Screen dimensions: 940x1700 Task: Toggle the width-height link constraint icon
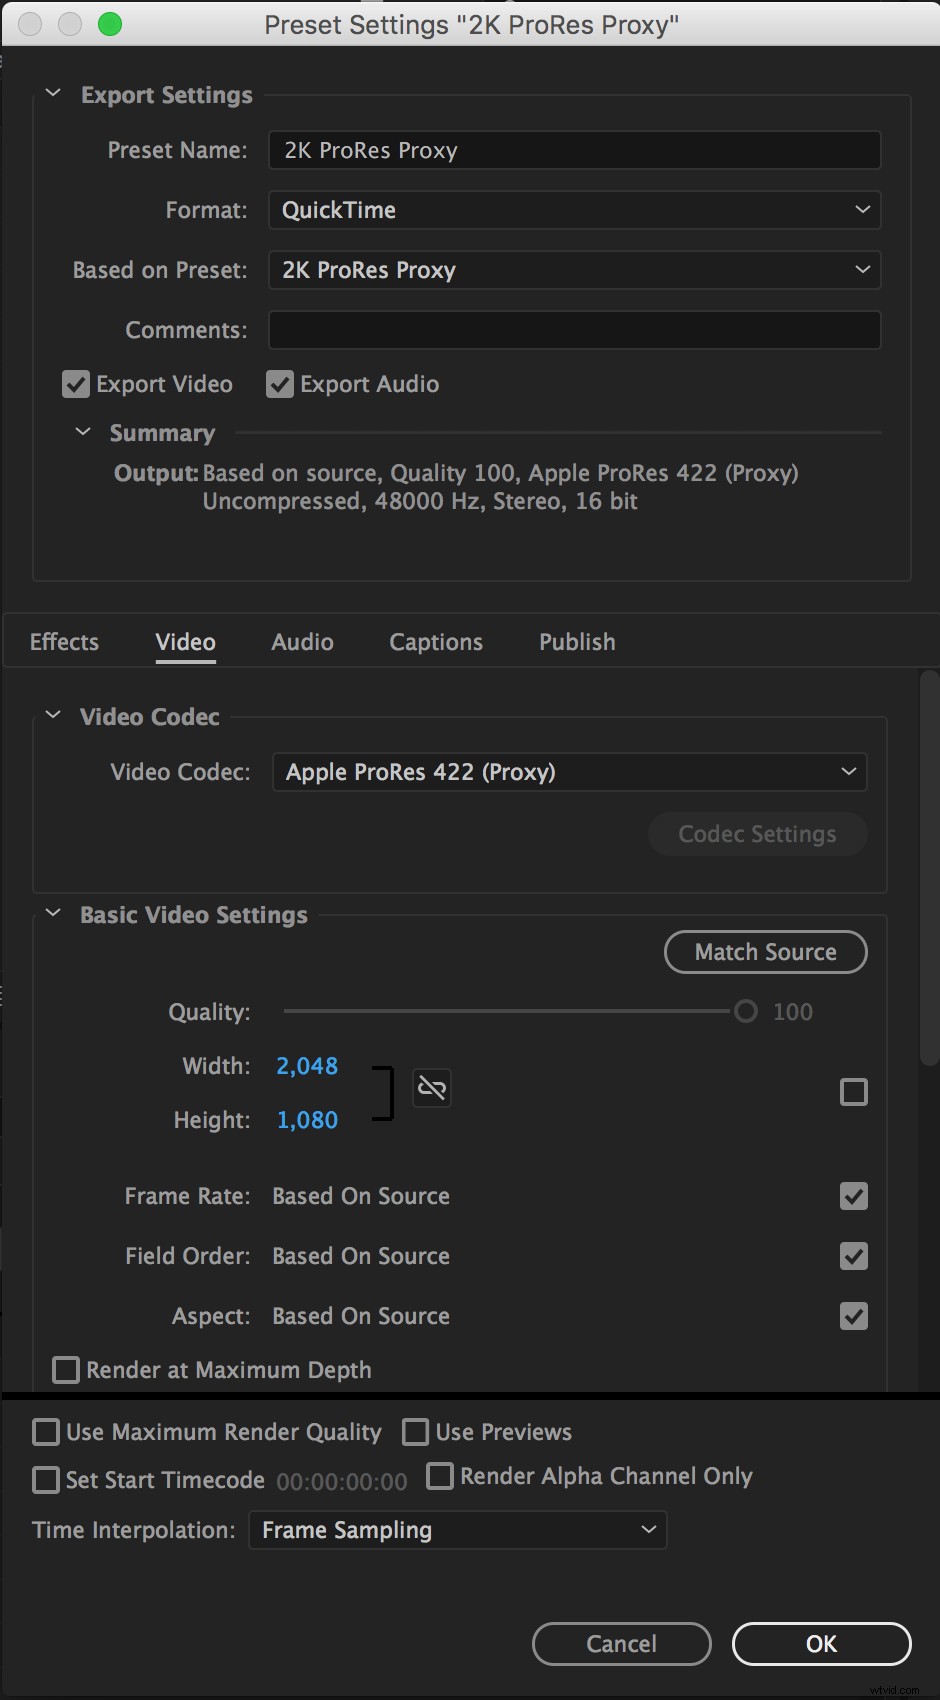click(x=432, y=1088)
